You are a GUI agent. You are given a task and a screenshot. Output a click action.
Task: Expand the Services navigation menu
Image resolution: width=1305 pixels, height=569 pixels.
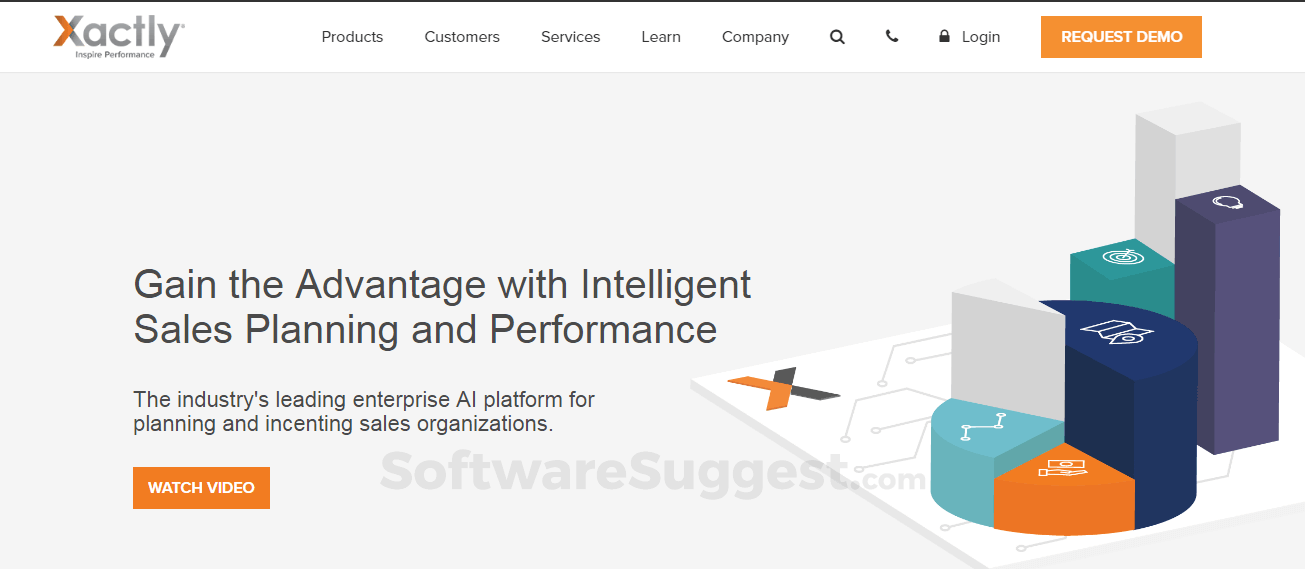[x=570, y=37]
